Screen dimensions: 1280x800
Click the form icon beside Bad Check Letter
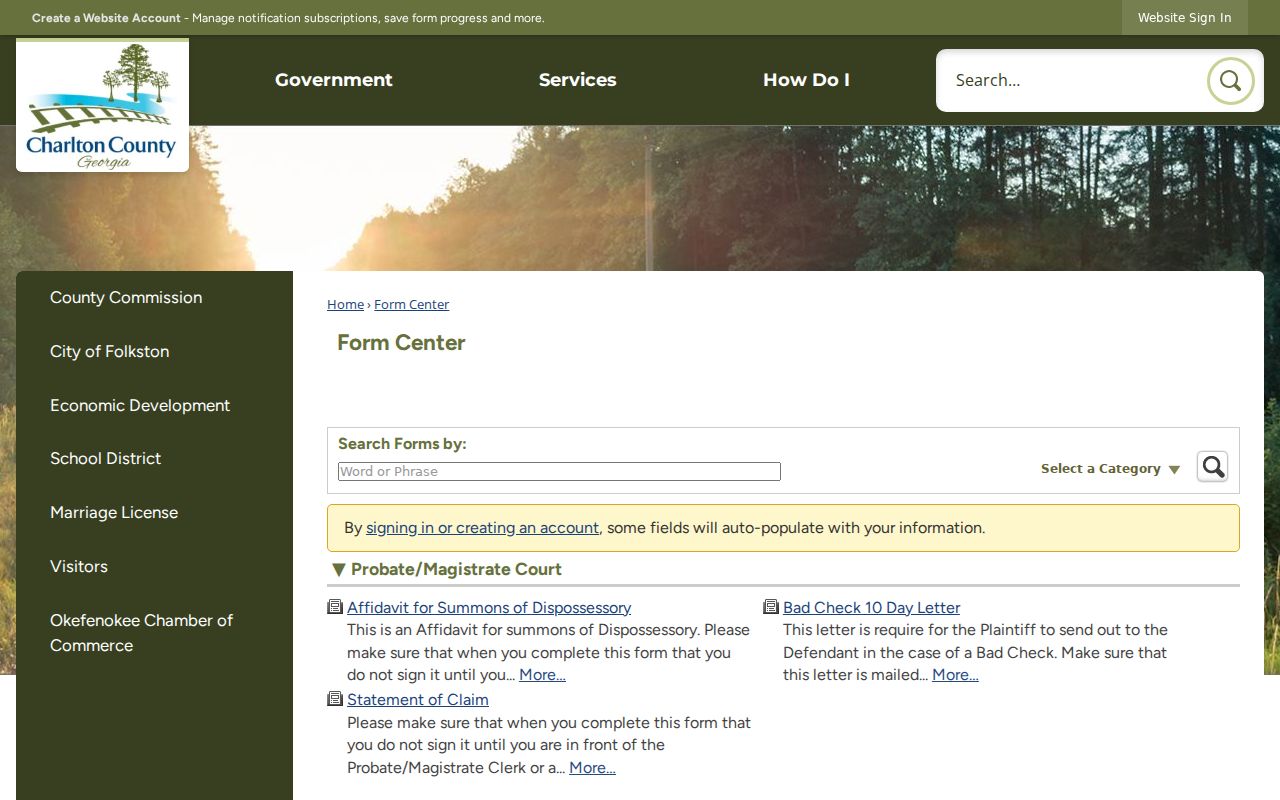(771, 607)
